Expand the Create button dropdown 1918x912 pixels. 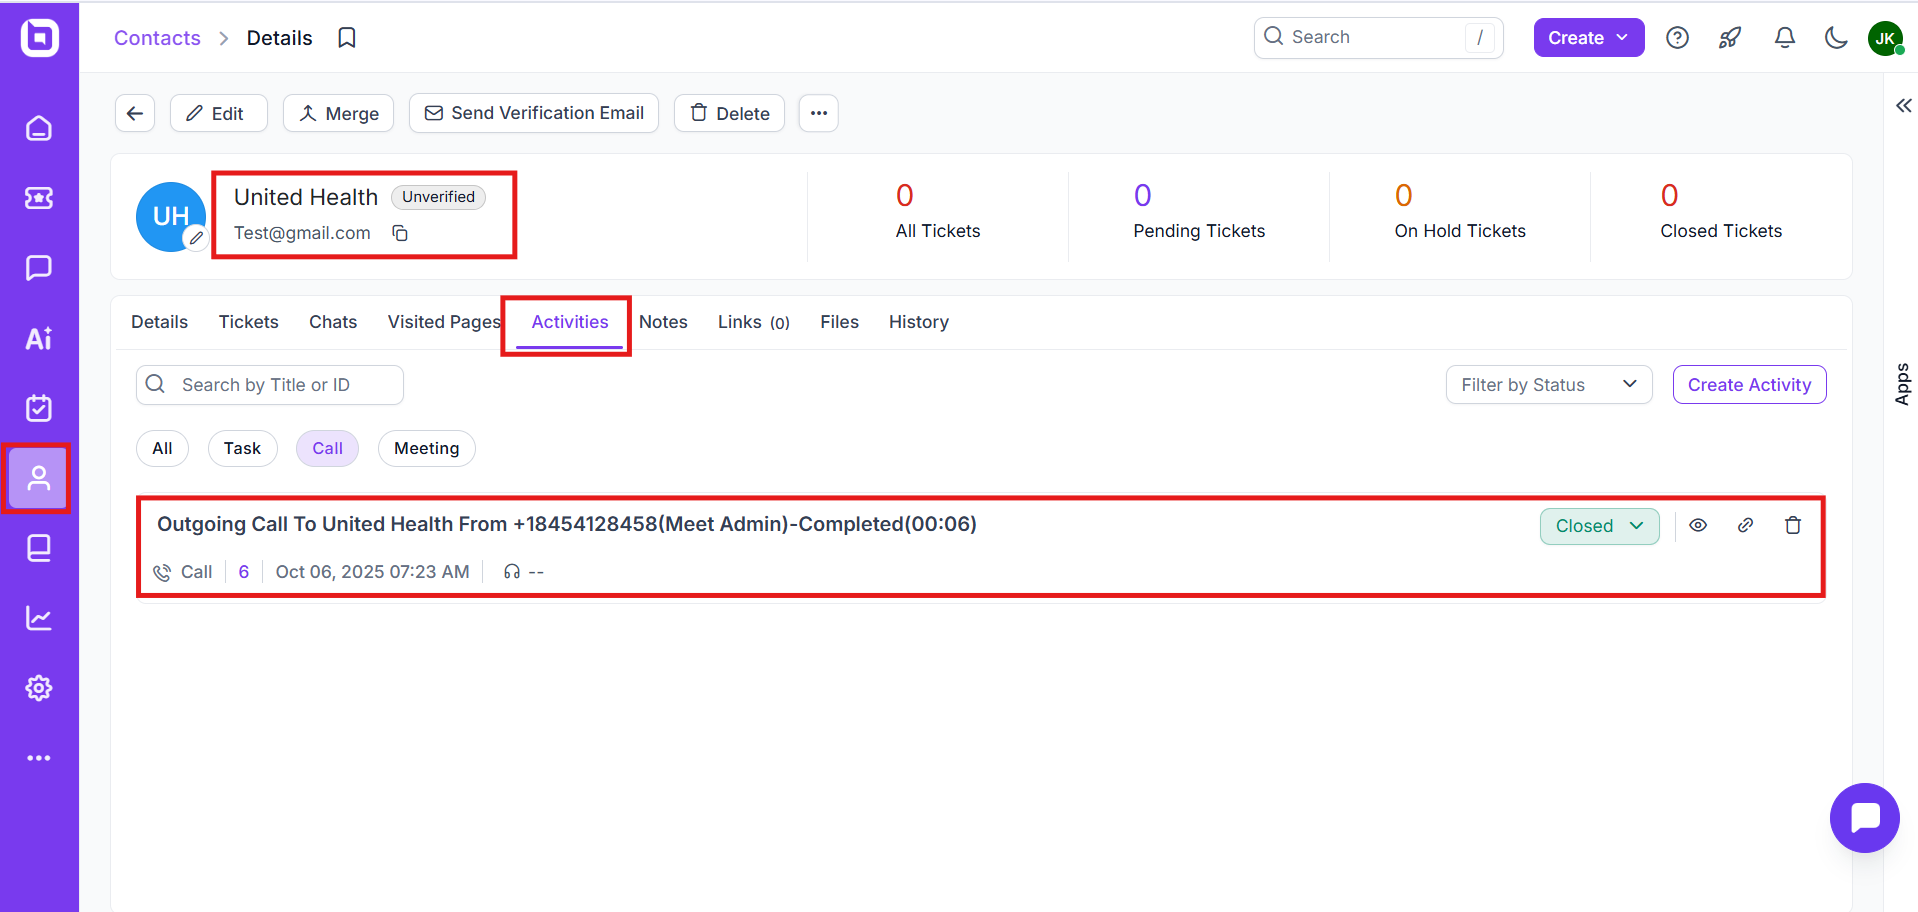[1588, 38]
